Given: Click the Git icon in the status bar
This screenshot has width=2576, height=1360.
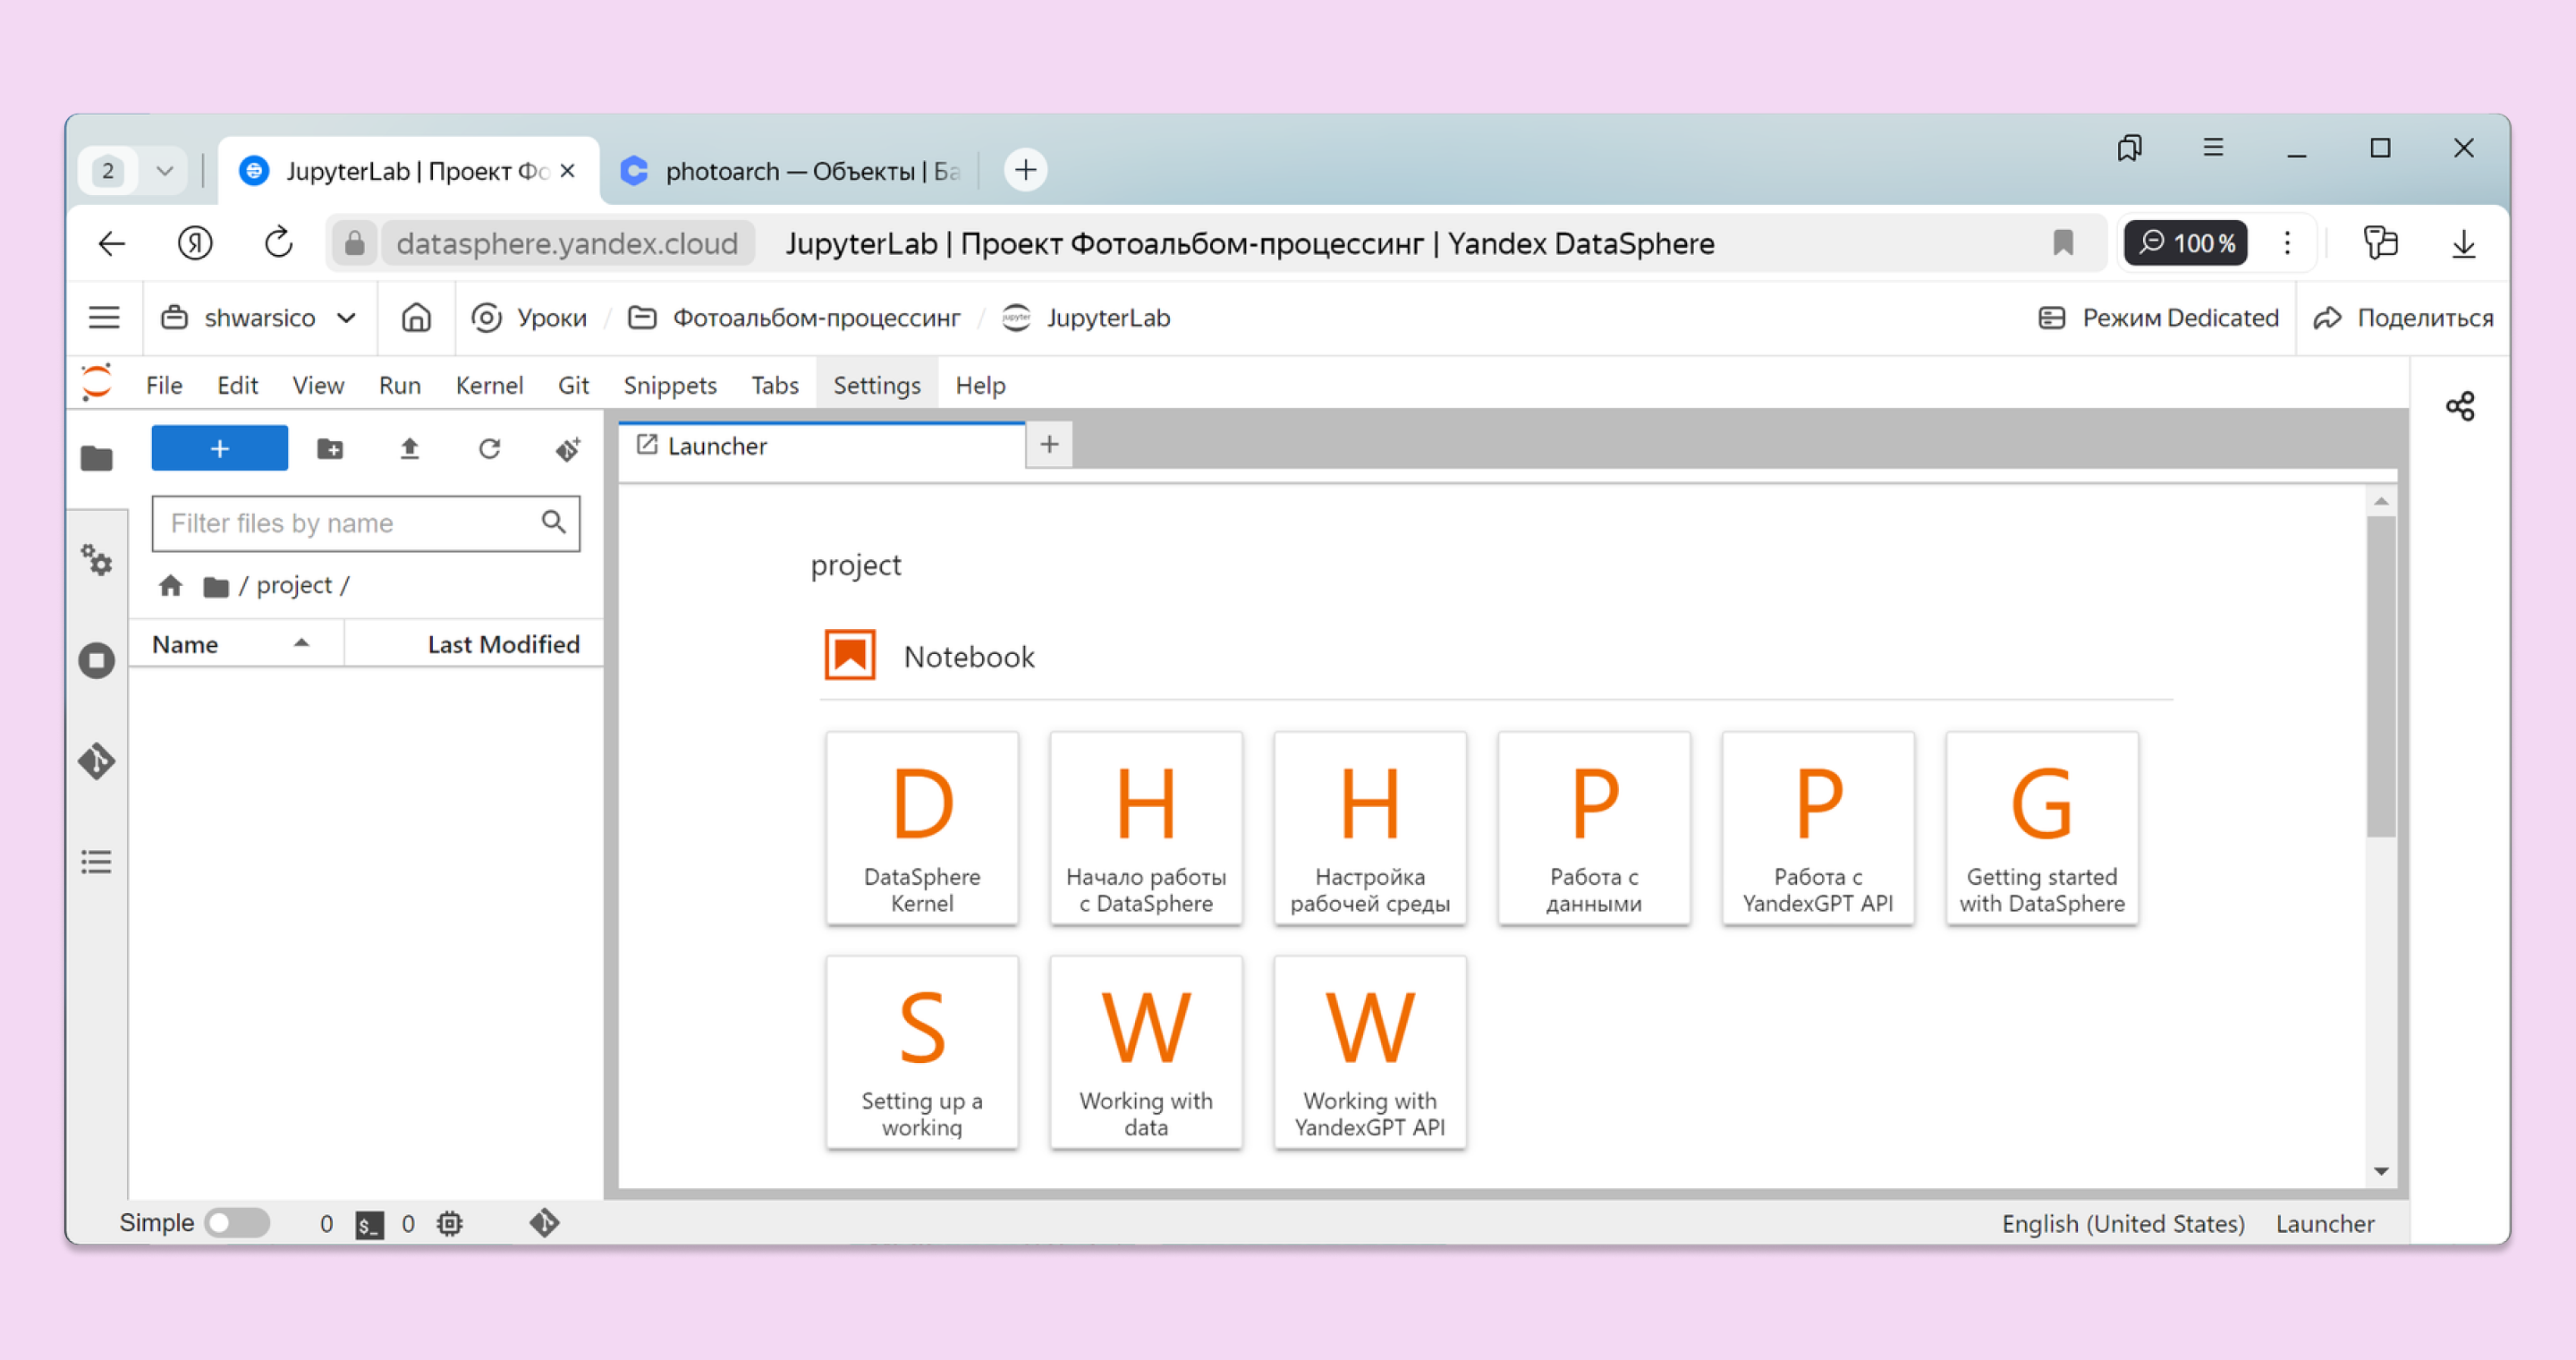Looking at the screenshot, I should [x=545, y=1223].
